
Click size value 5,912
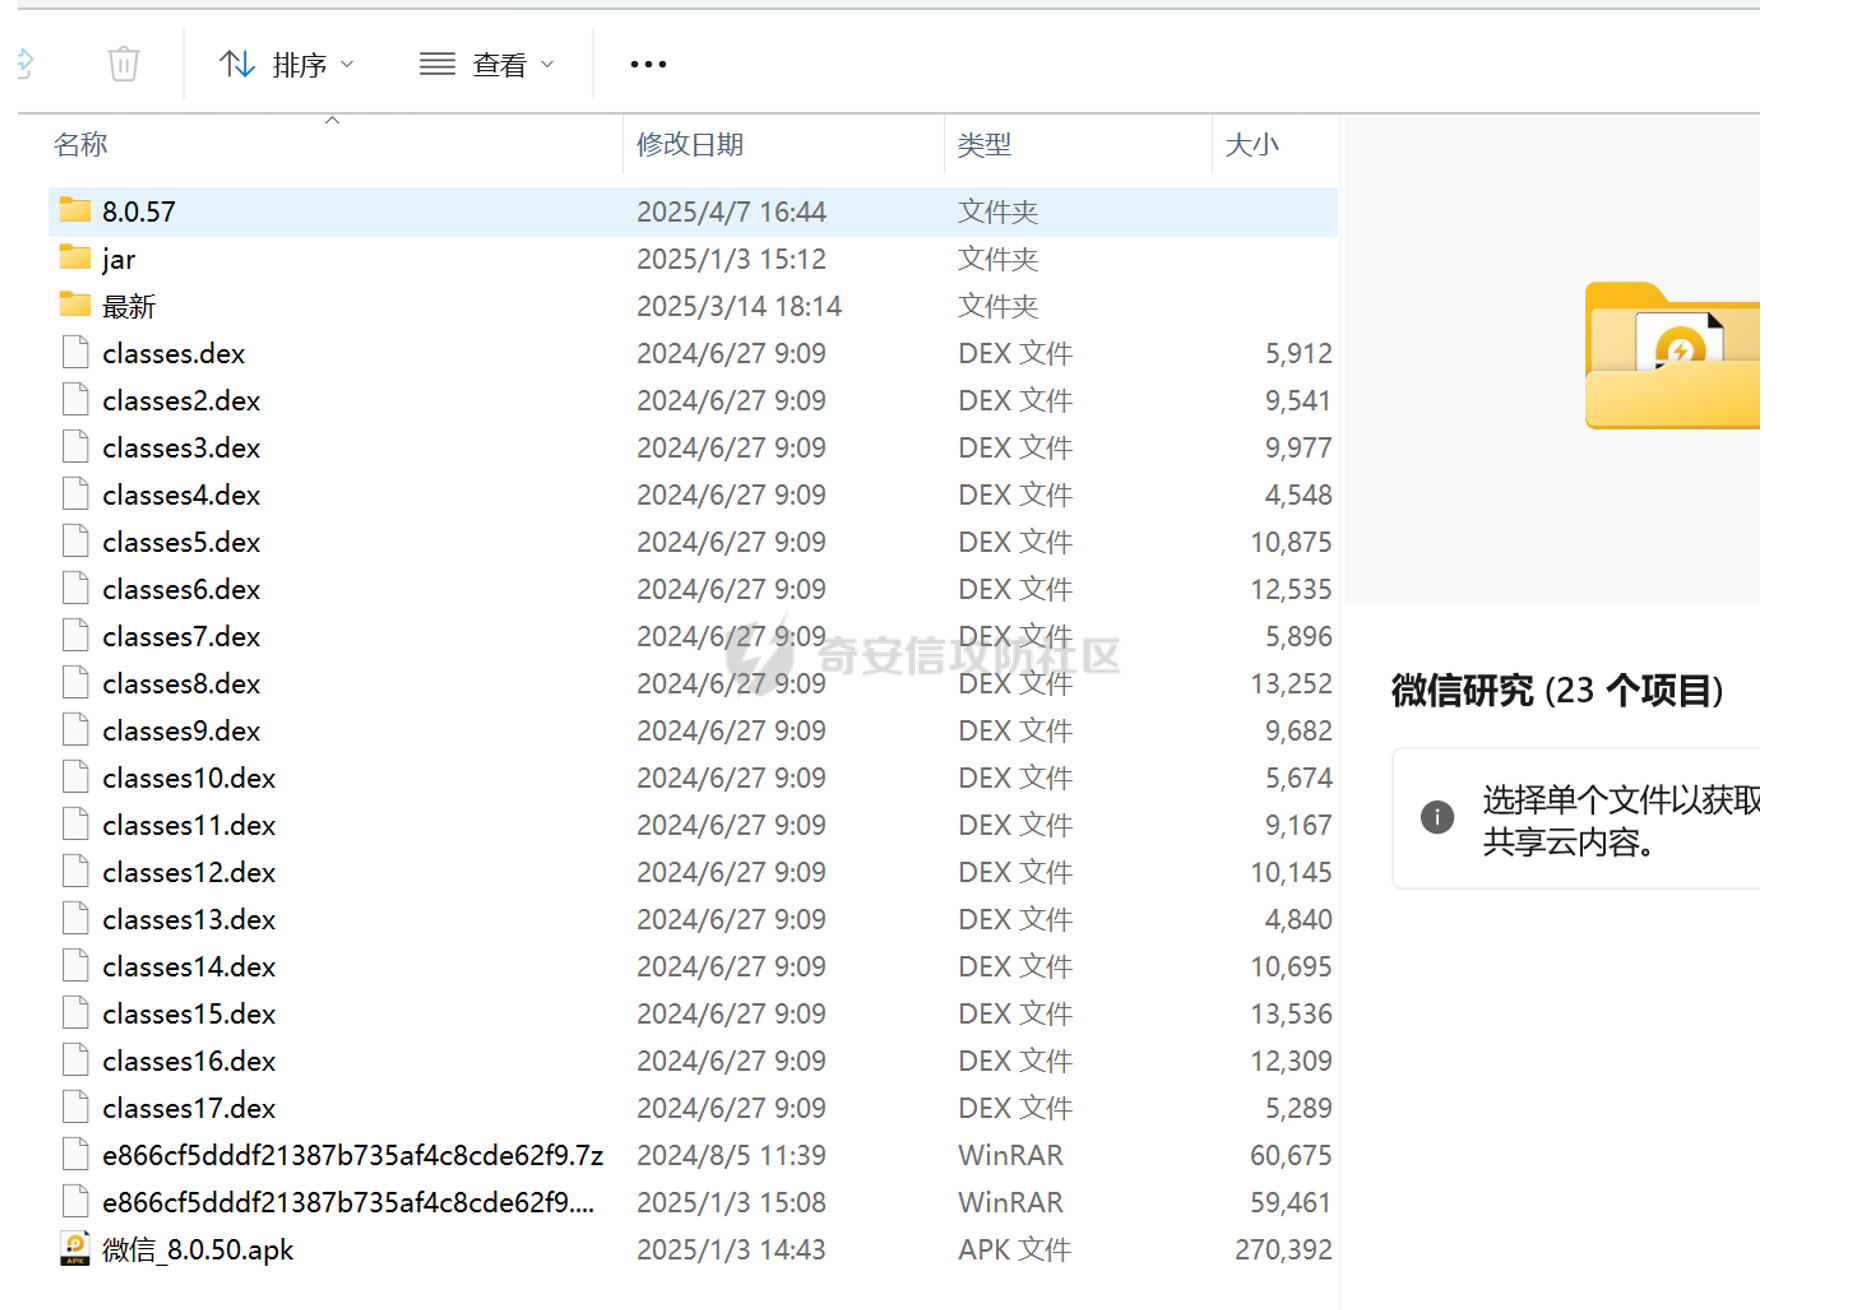point(1298,353)
